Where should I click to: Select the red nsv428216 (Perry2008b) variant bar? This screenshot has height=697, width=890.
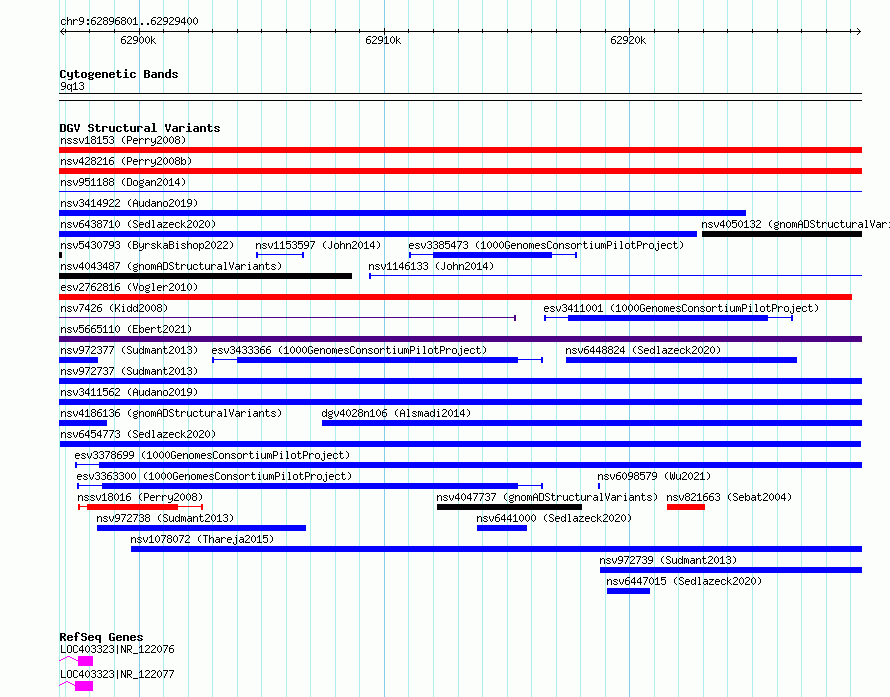460,171
